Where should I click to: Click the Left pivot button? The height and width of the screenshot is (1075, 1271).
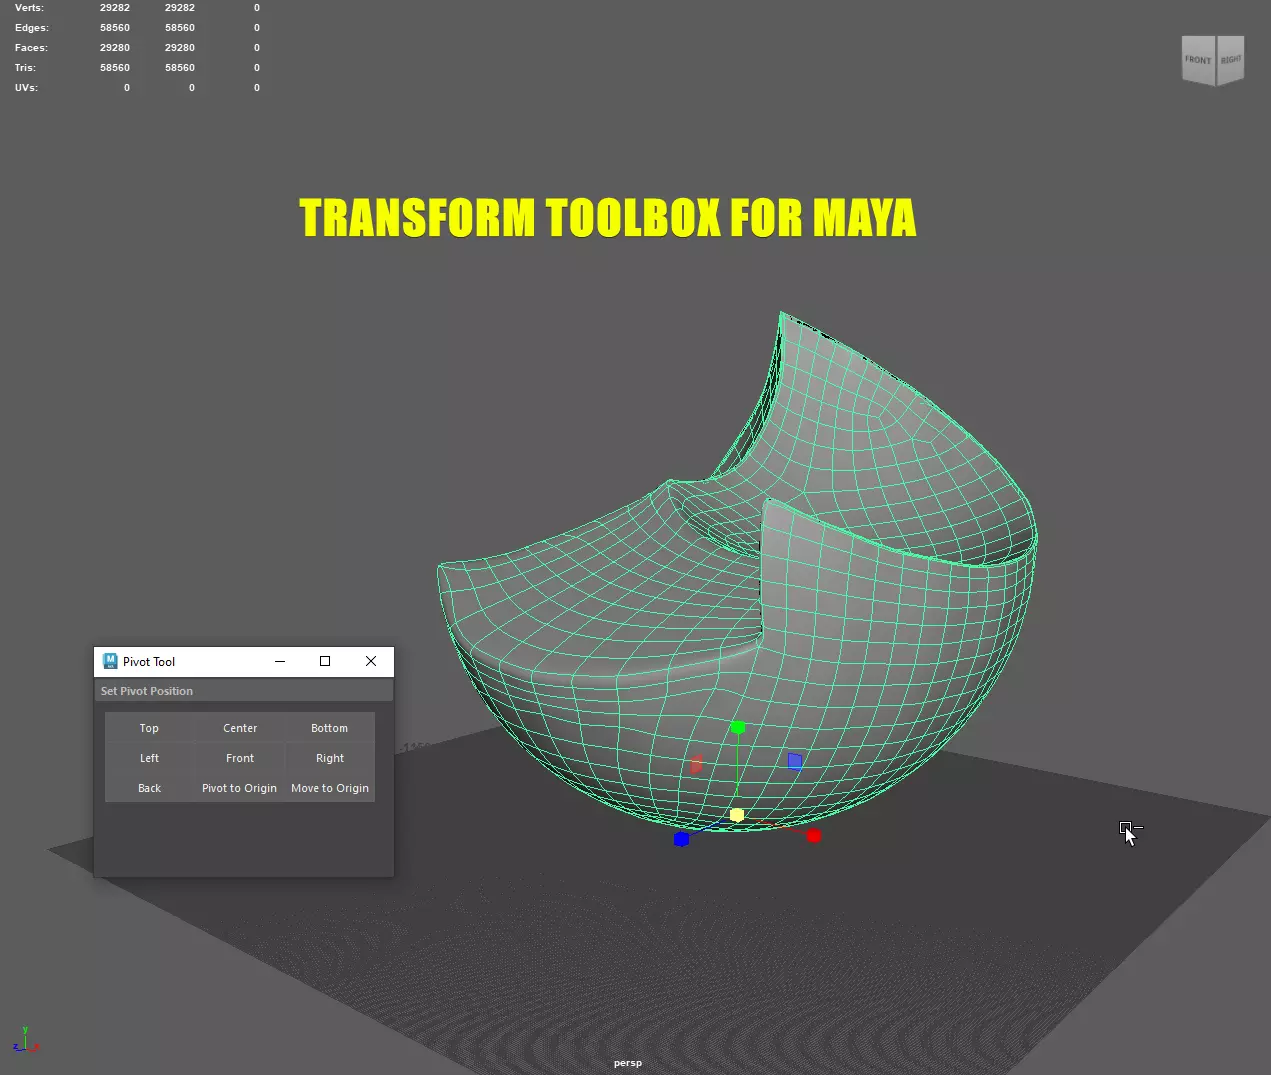(x=149, y=758)
